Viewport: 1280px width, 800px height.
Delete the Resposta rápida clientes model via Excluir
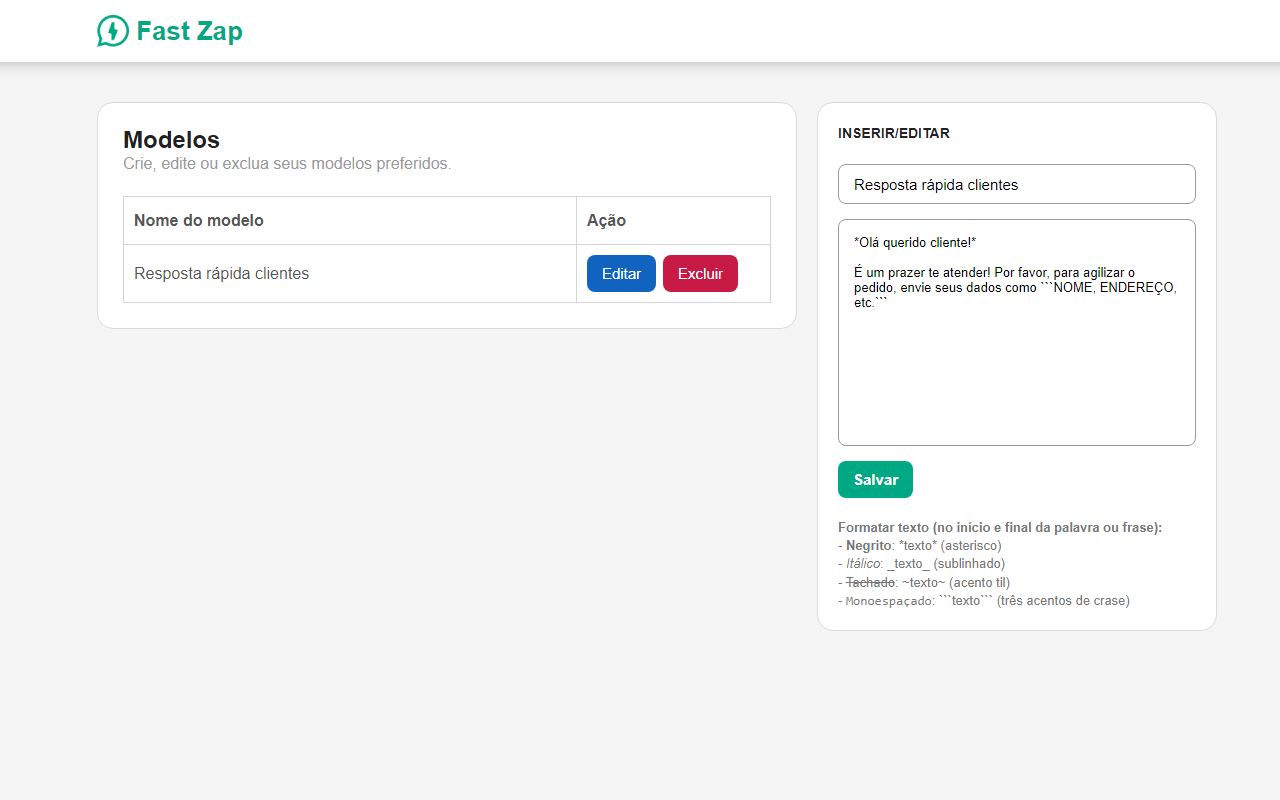pyautogui.click(x=700, y=274)
